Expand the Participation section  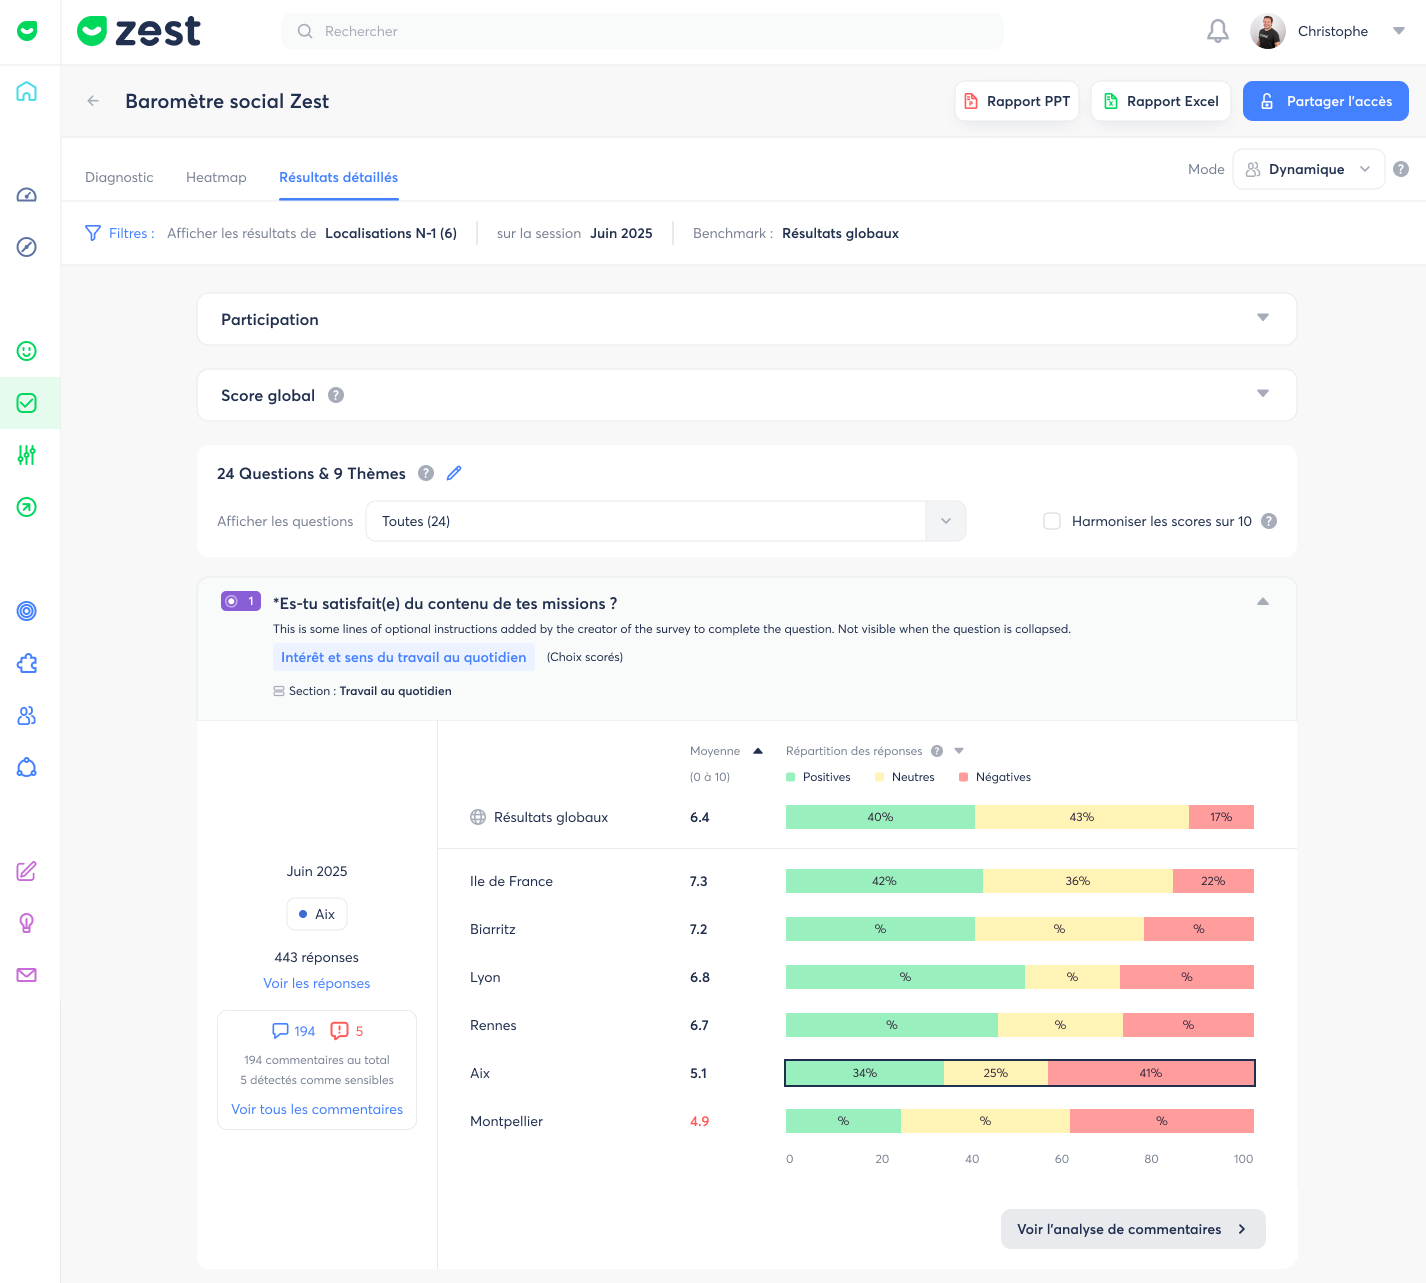(x=1262, y=318)
